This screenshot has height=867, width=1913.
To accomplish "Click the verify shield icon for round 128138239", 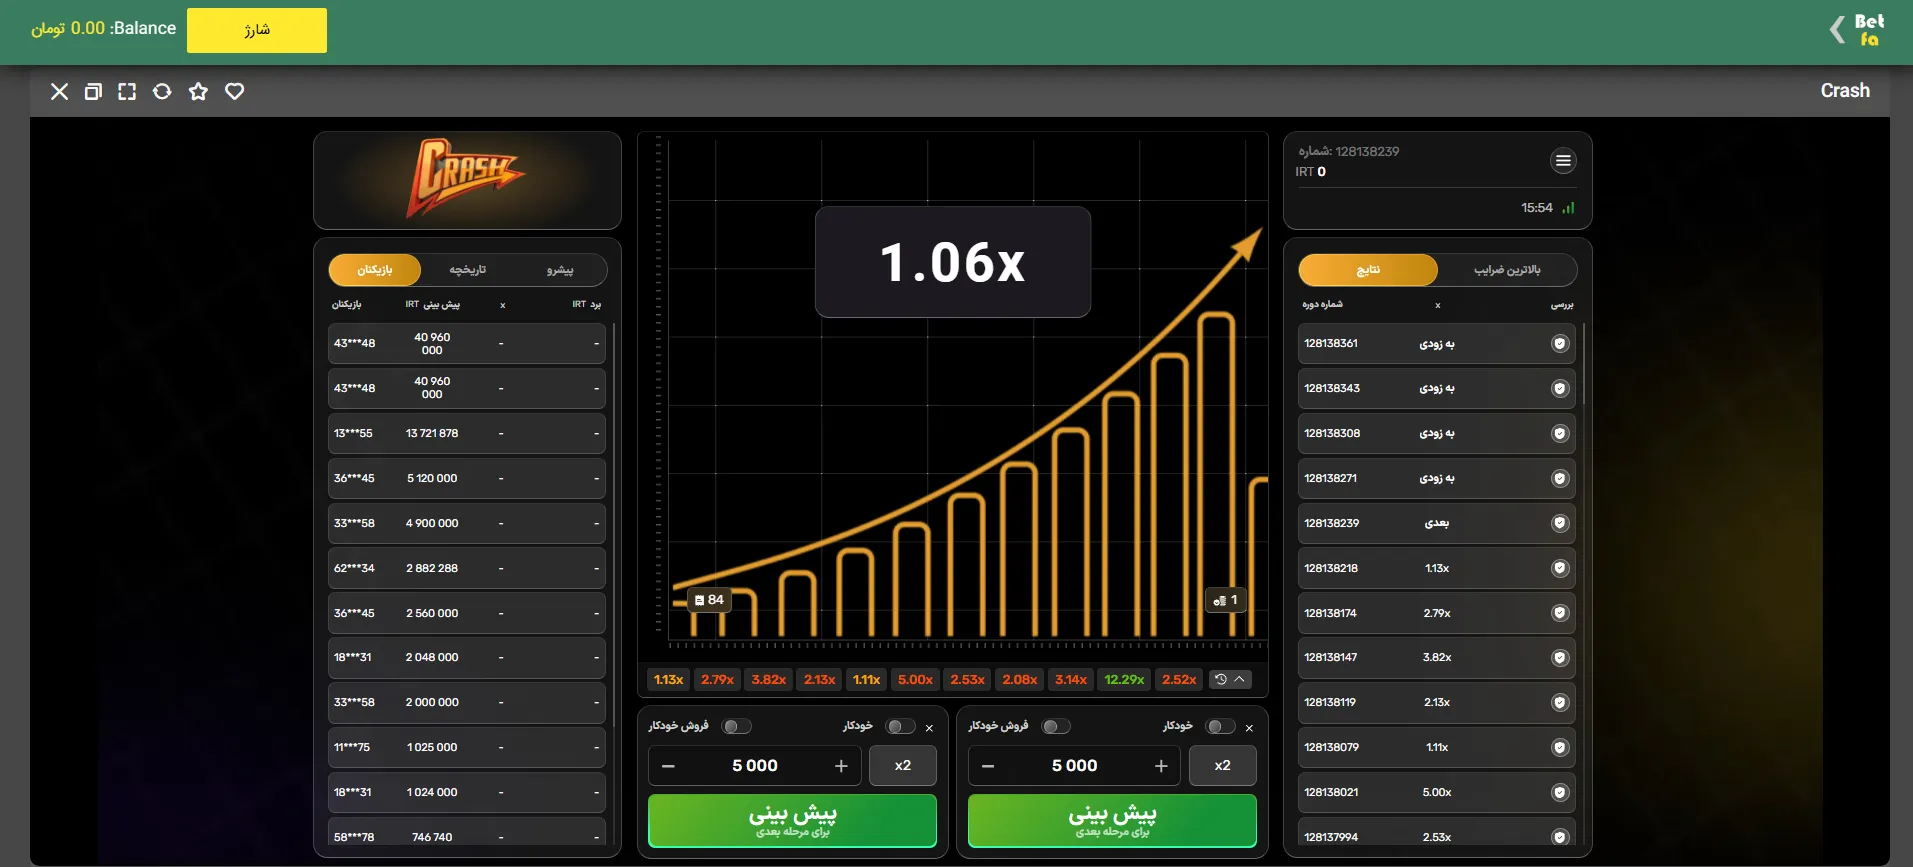I will coord(1560,523).
